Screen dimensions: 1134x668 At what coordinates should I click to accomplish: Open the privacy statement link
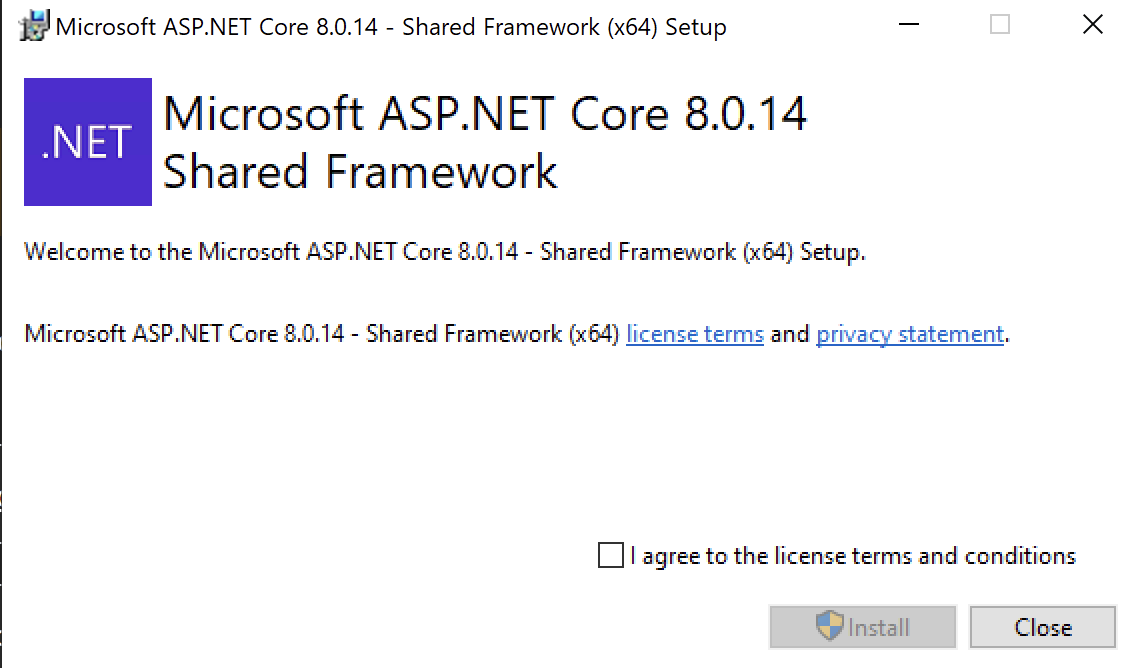[910, 334]
